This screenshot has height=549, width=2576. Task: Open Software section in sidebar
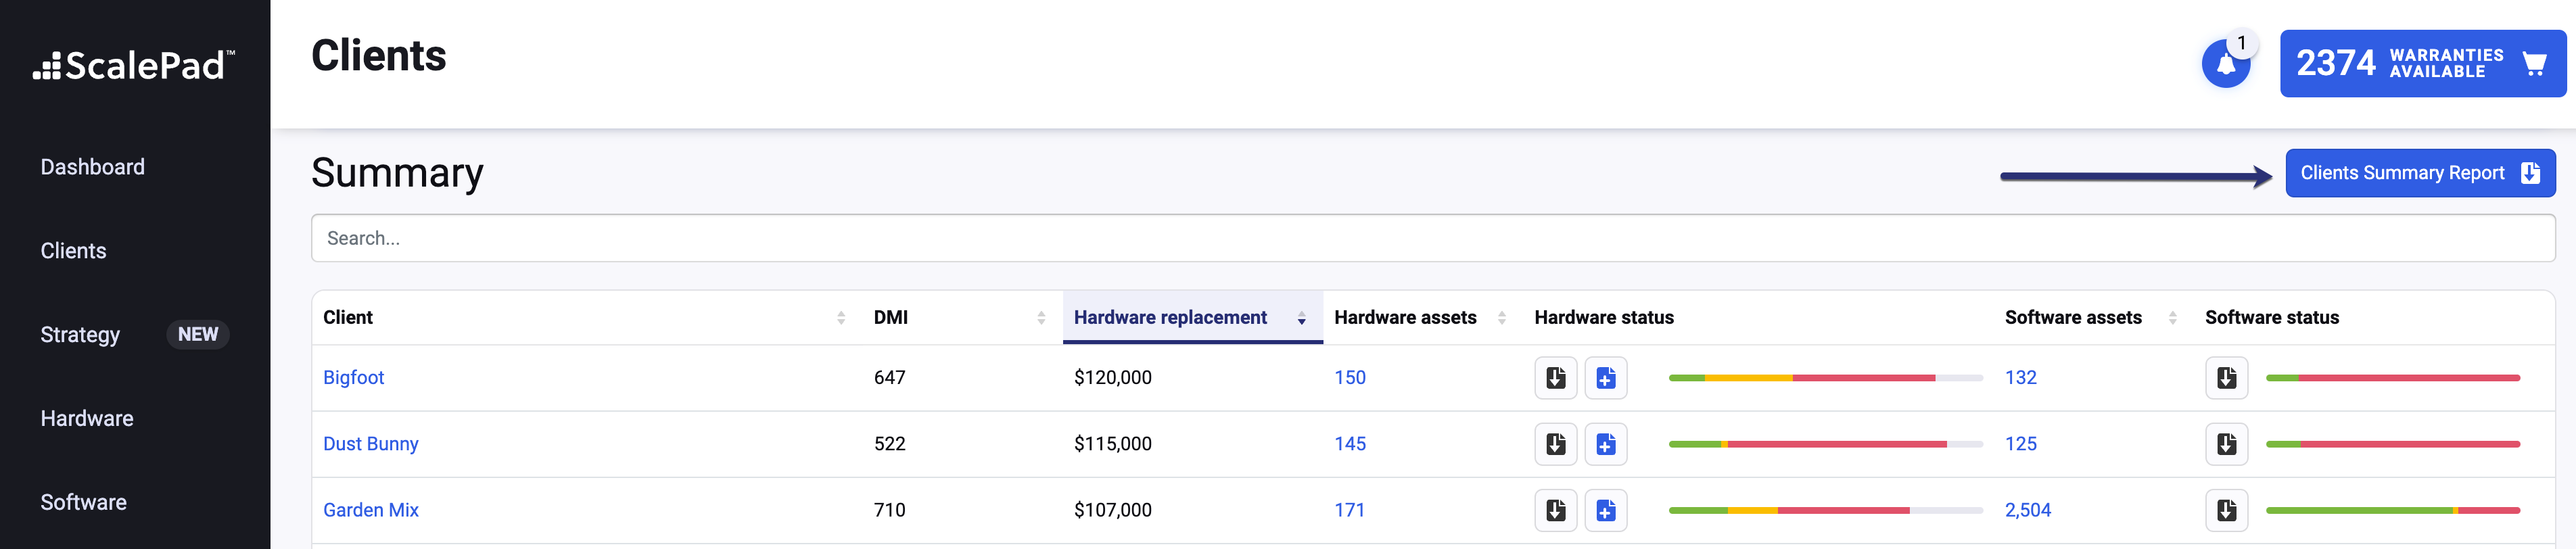point(84,503)
